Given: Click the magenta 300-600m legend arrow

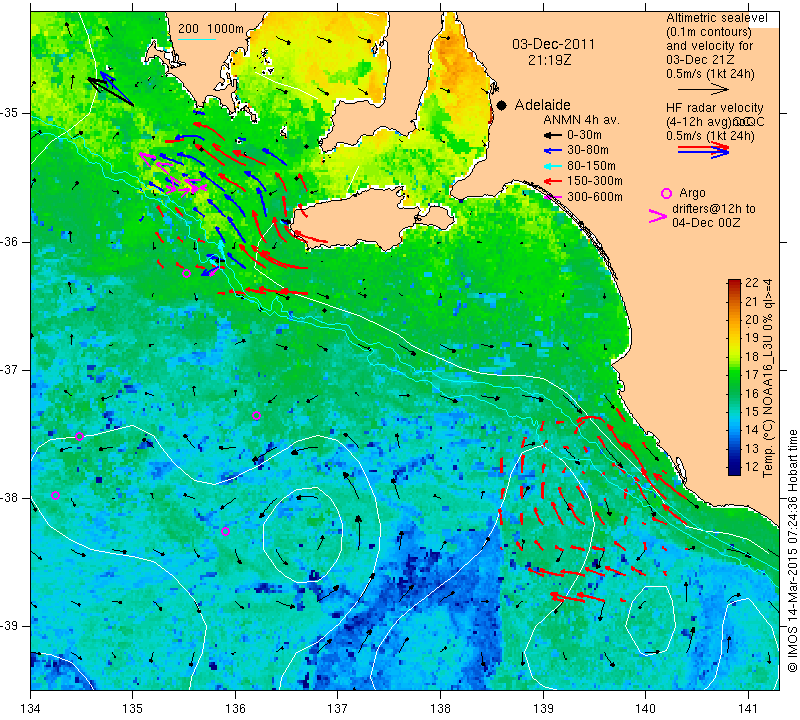Looking at the screenshot, I should tap(553, 197).
